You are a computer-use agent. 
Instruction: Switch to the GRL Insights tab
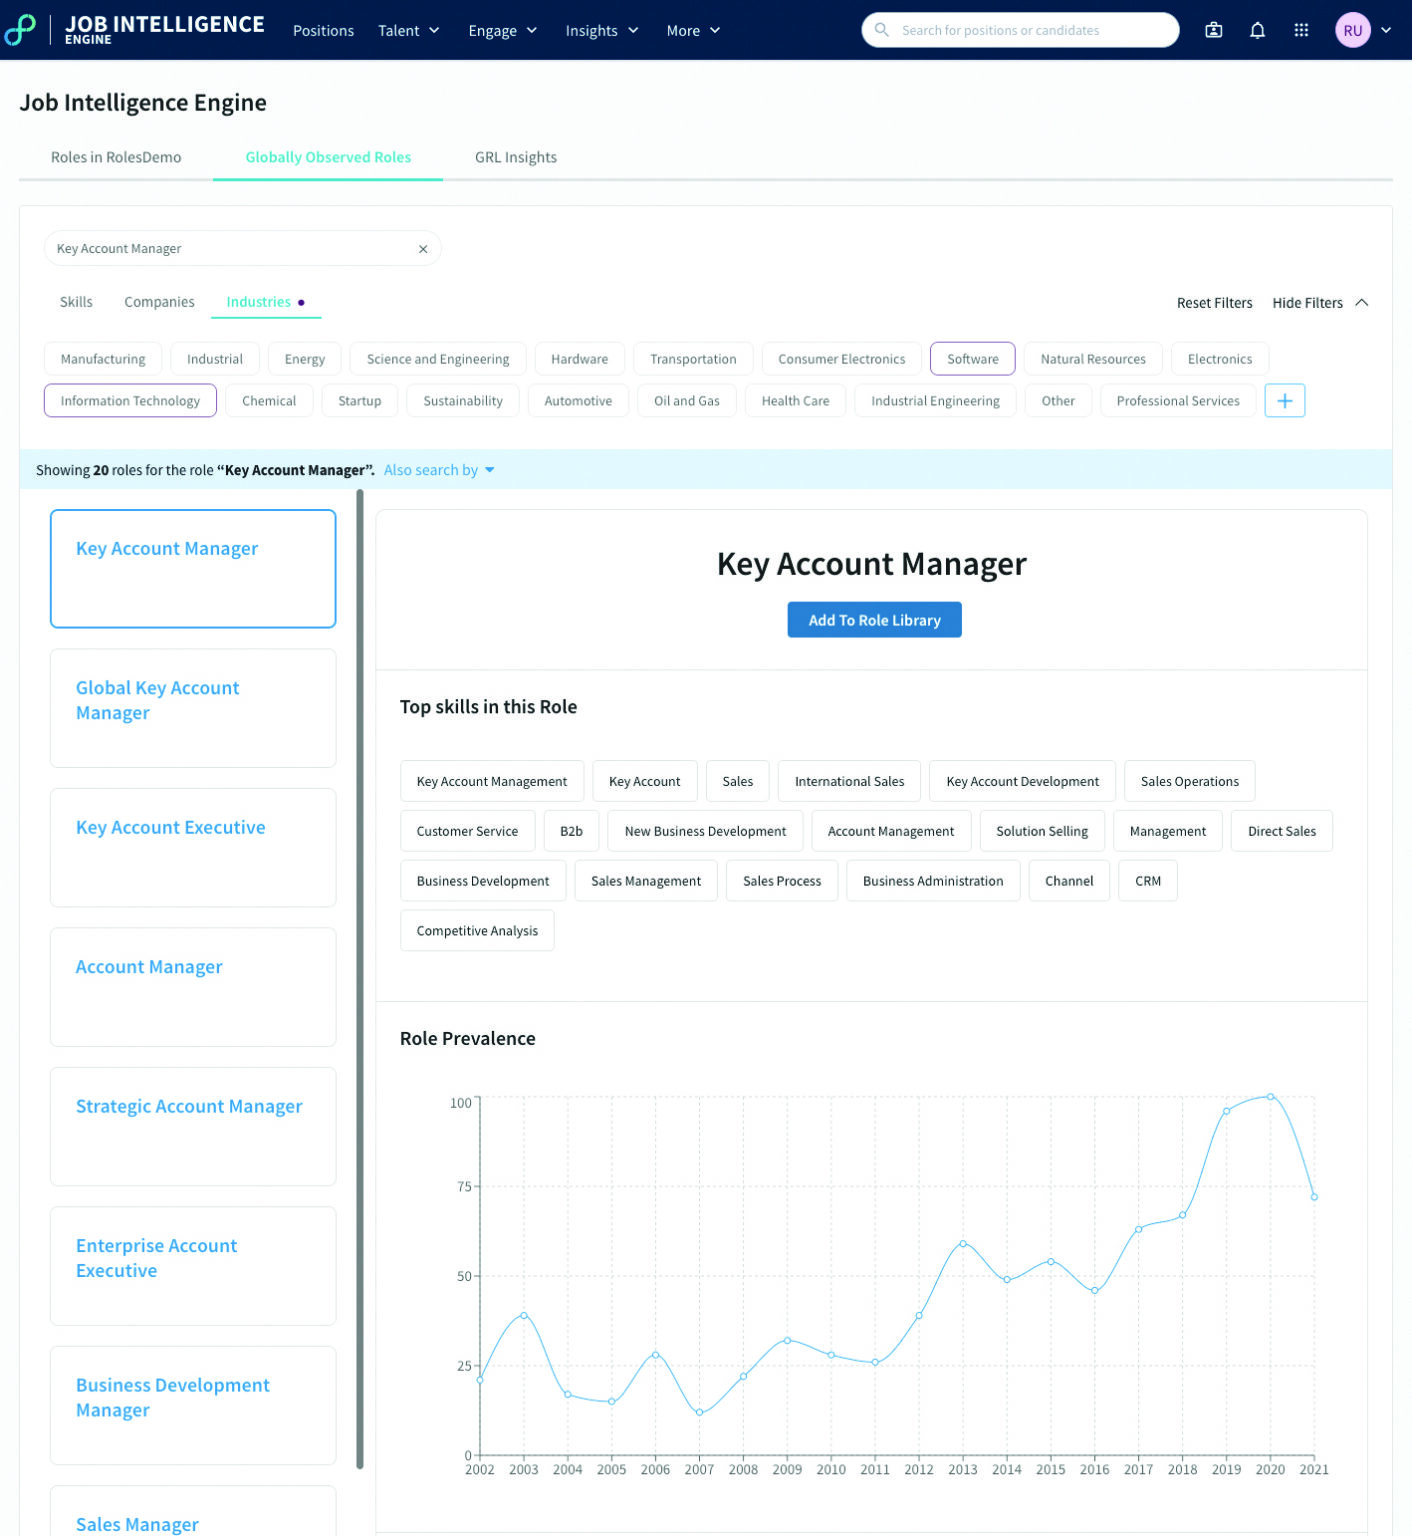pyautogui.click(x=515, y=157)
